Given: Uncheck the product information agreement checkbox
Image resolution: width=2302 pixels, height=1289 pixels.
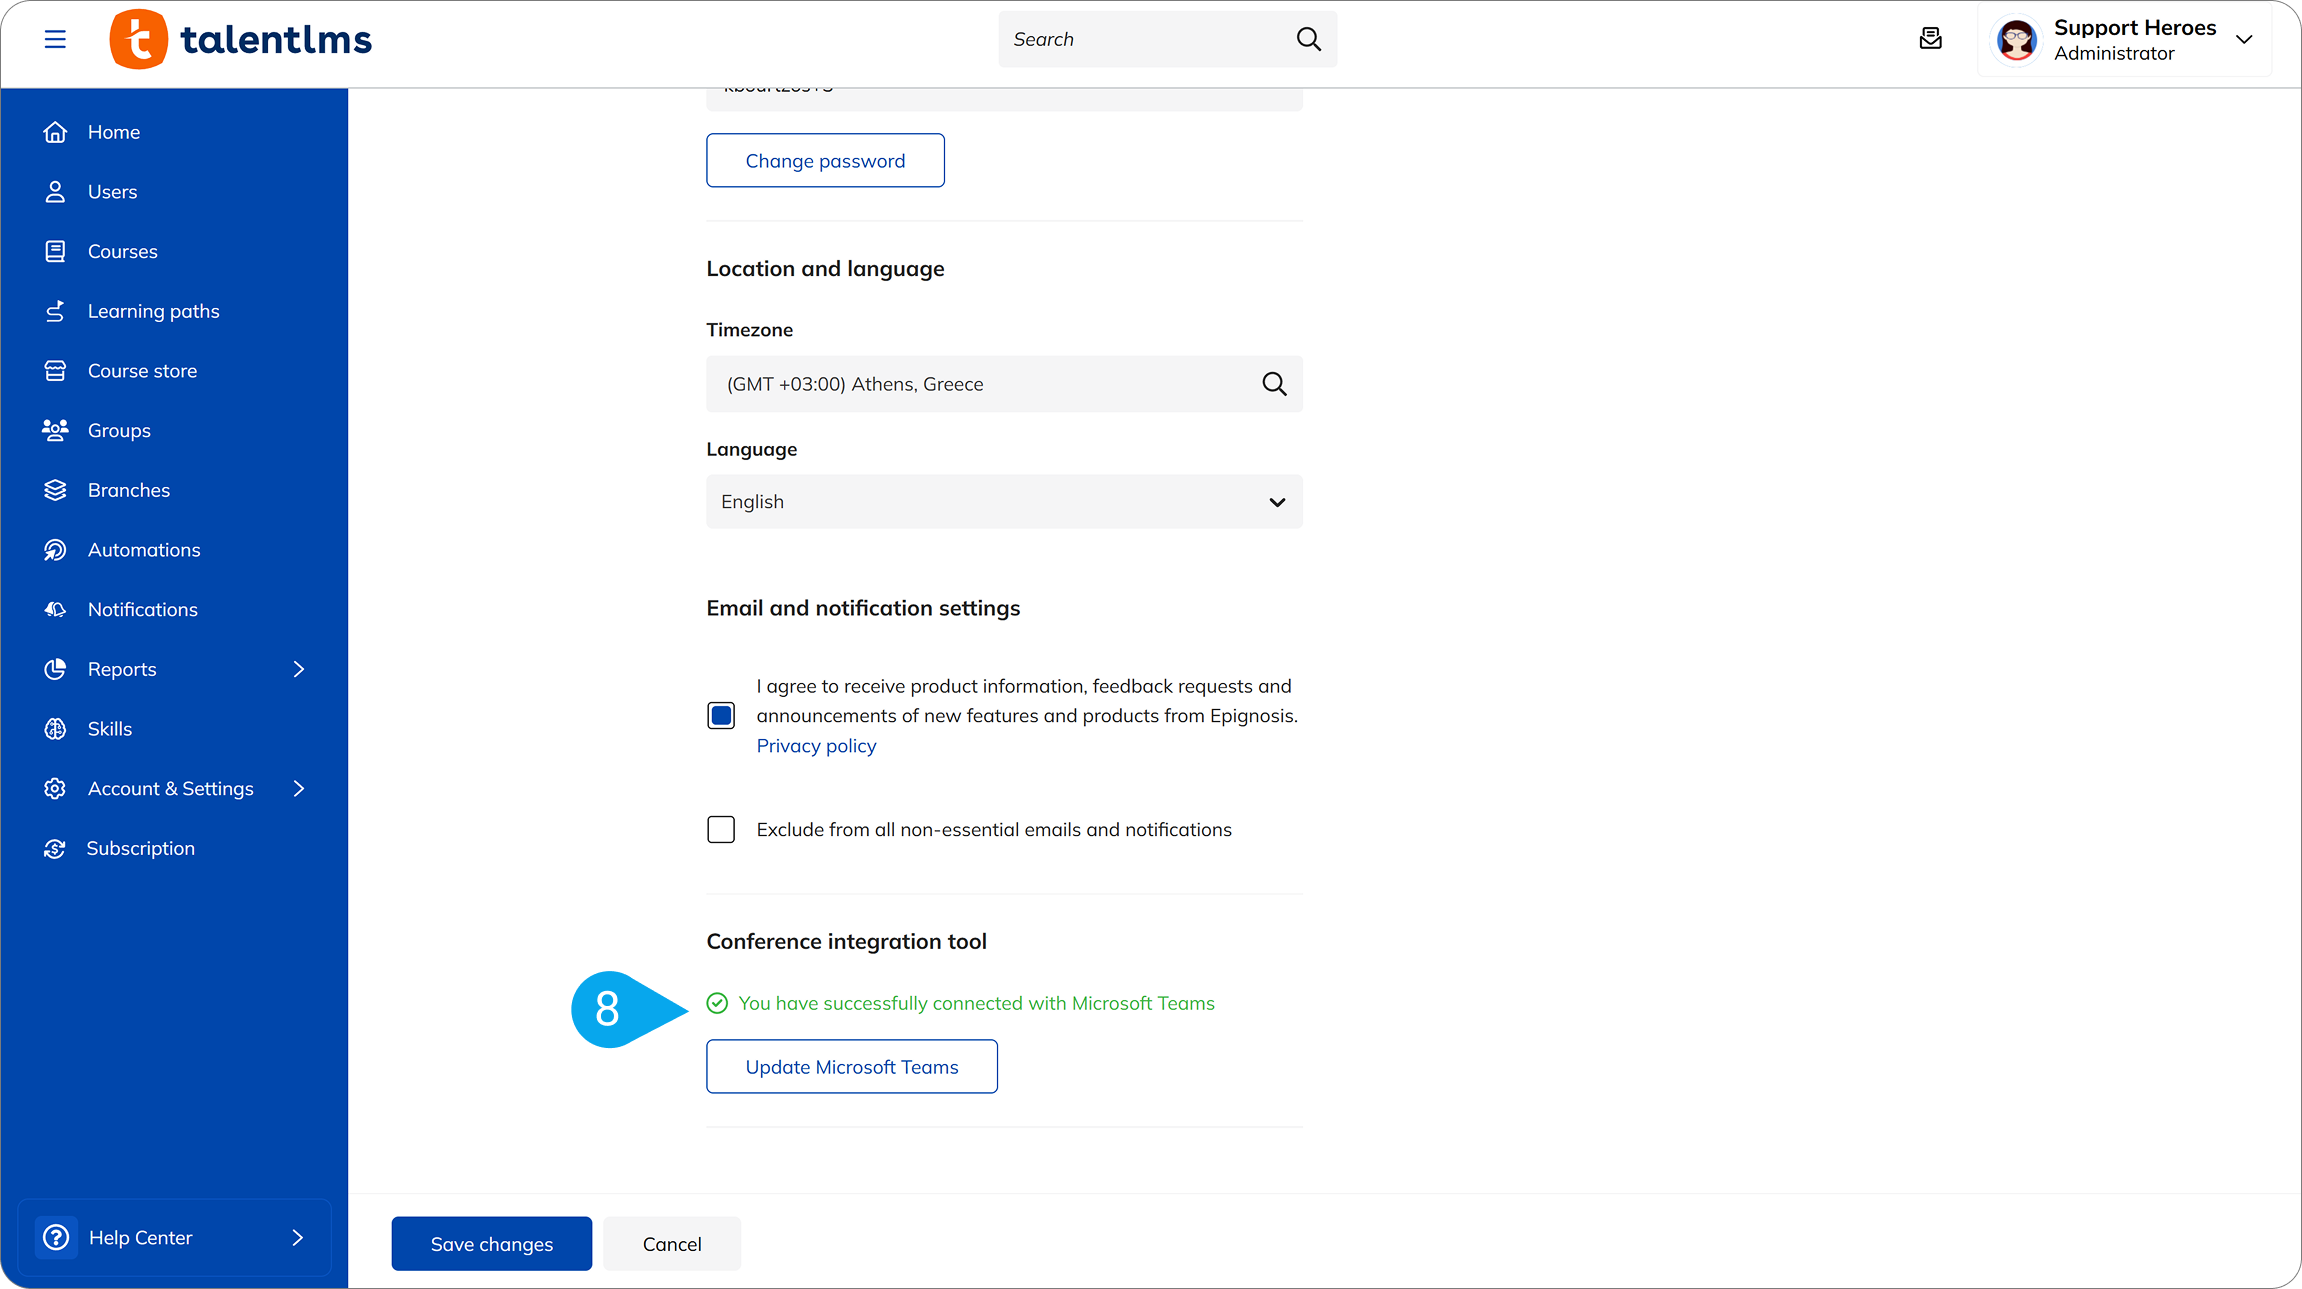Looking at the screenshot, I should 720,716.
